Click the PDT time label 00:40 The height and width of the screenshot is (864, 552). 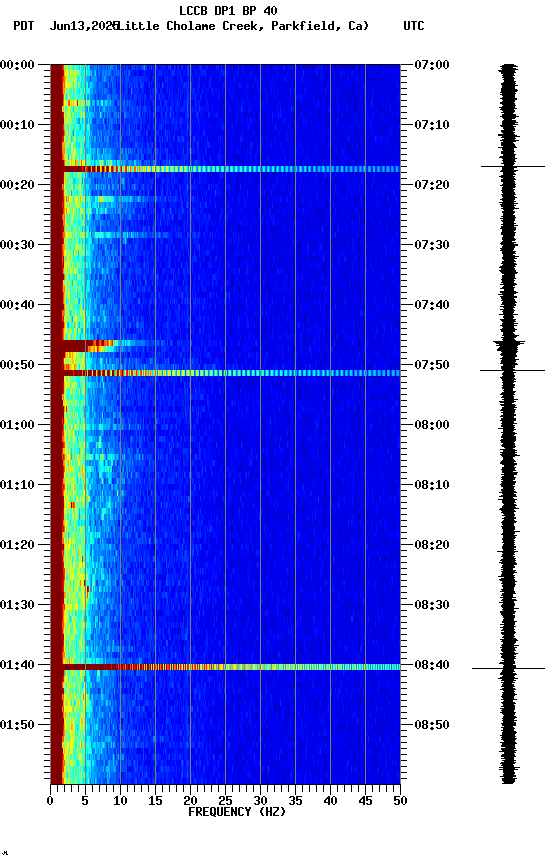point(17,305)
